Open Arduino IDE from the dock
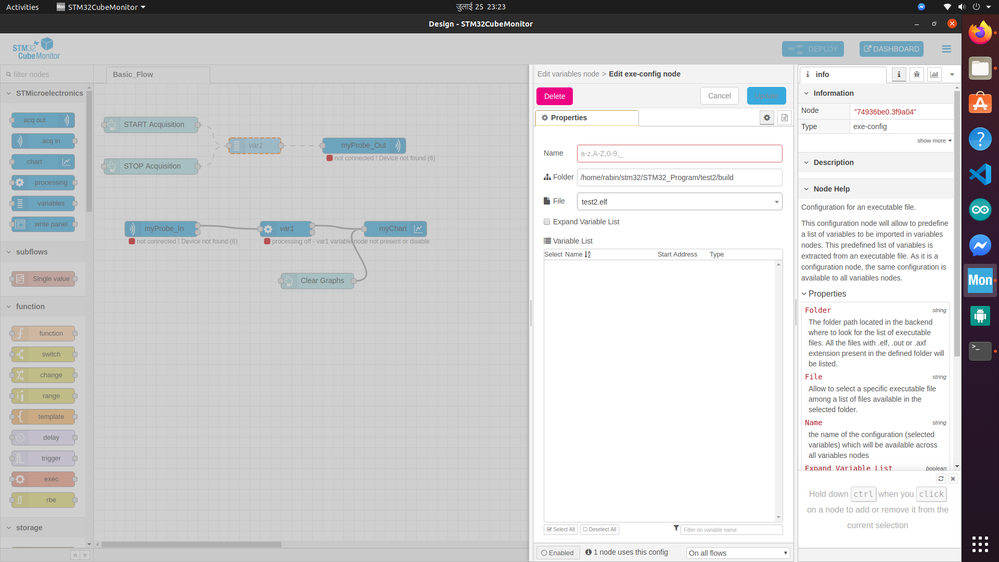999x562 pixels. point(980,210)
